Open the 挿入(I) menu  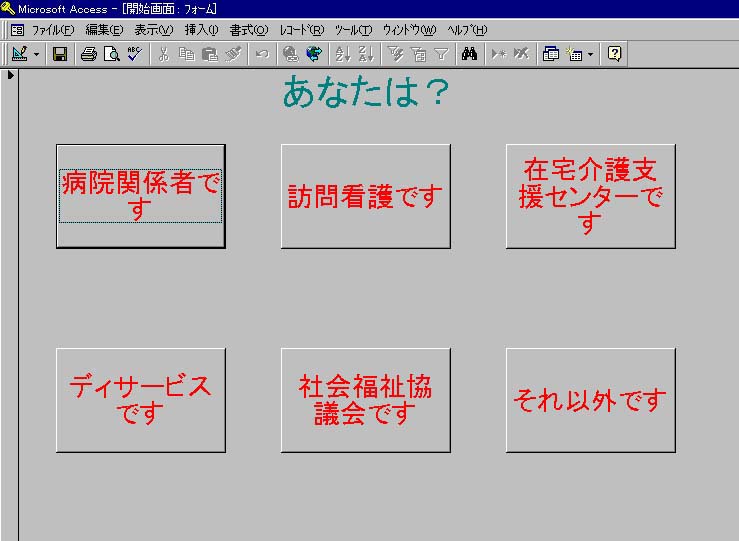(201, 30)
